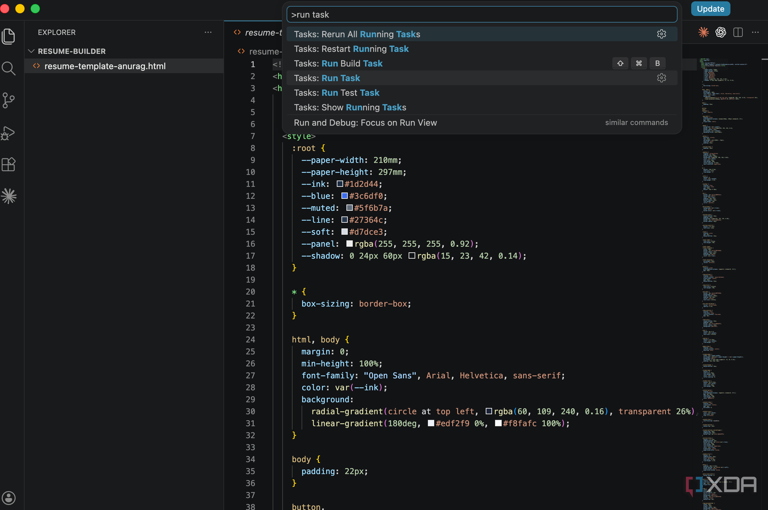Click the Update button

[x=710, y=9]
